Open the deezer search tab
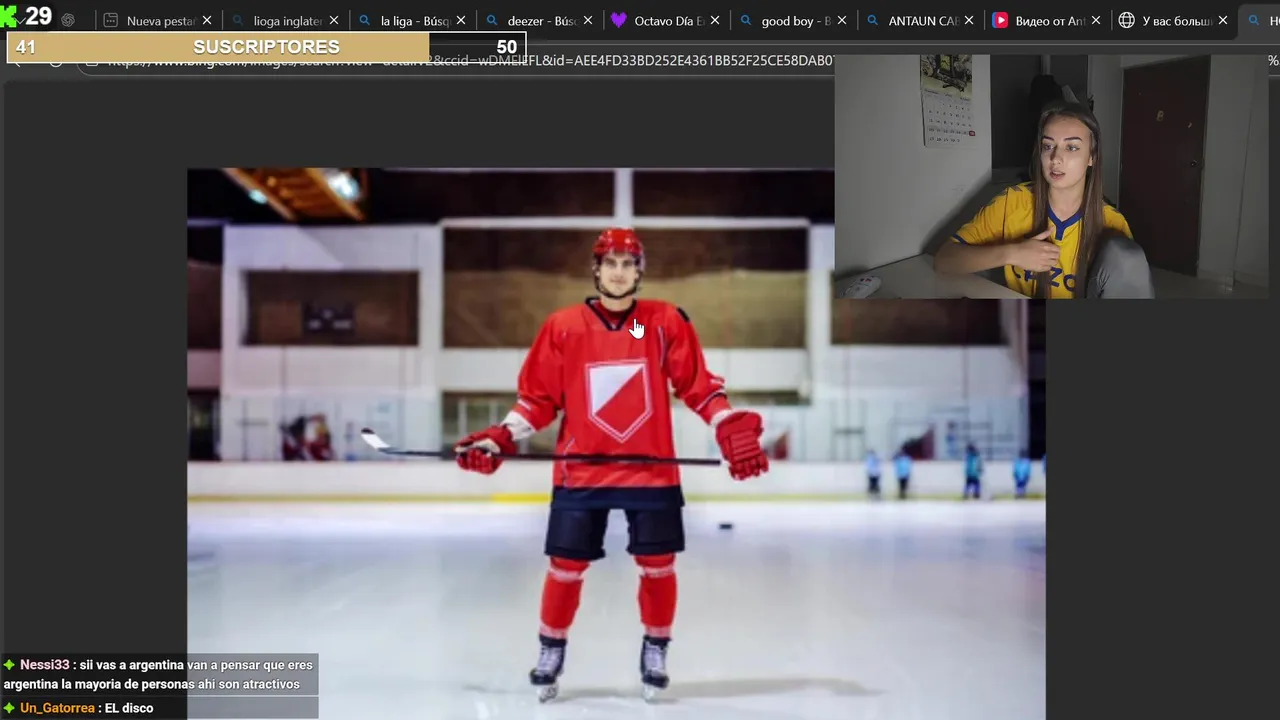 pos(539,20)
